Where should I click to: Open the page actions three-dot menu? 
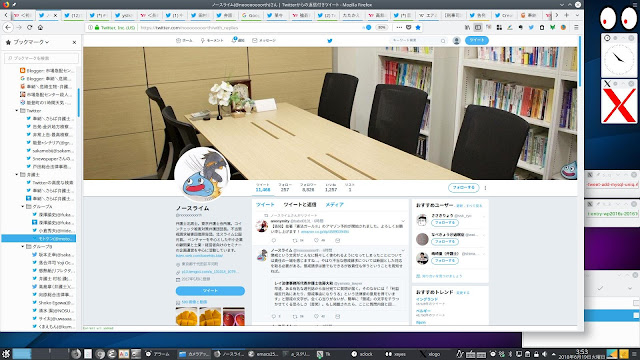point(399,27)
